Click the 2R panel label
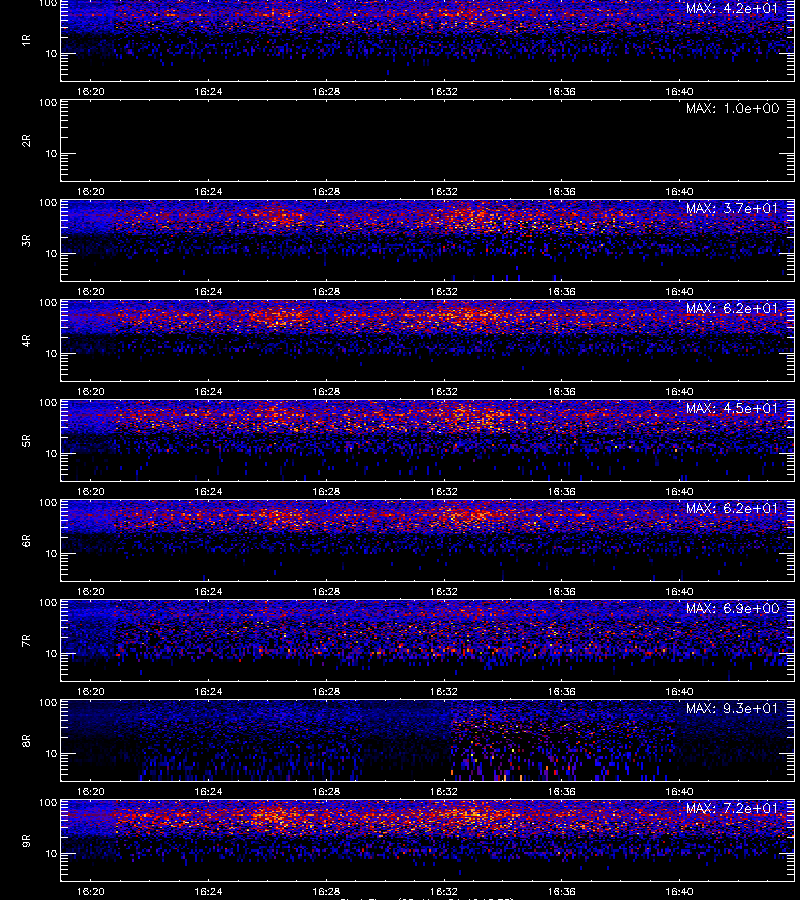 click(26, 141)
